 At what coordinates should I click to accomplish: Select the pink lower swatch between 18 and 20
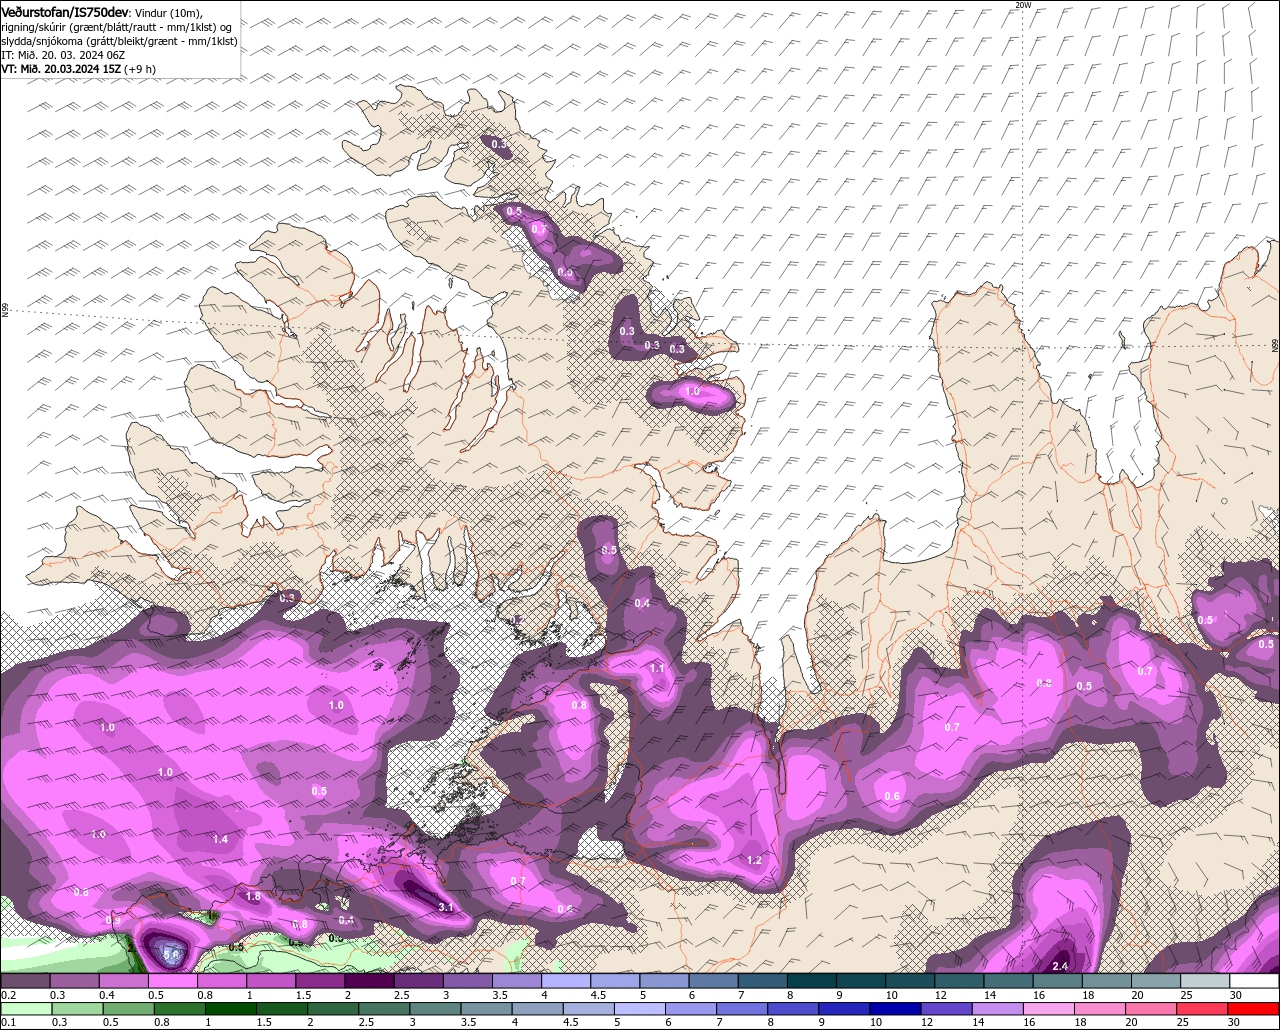click(x=1099, y=1008)
